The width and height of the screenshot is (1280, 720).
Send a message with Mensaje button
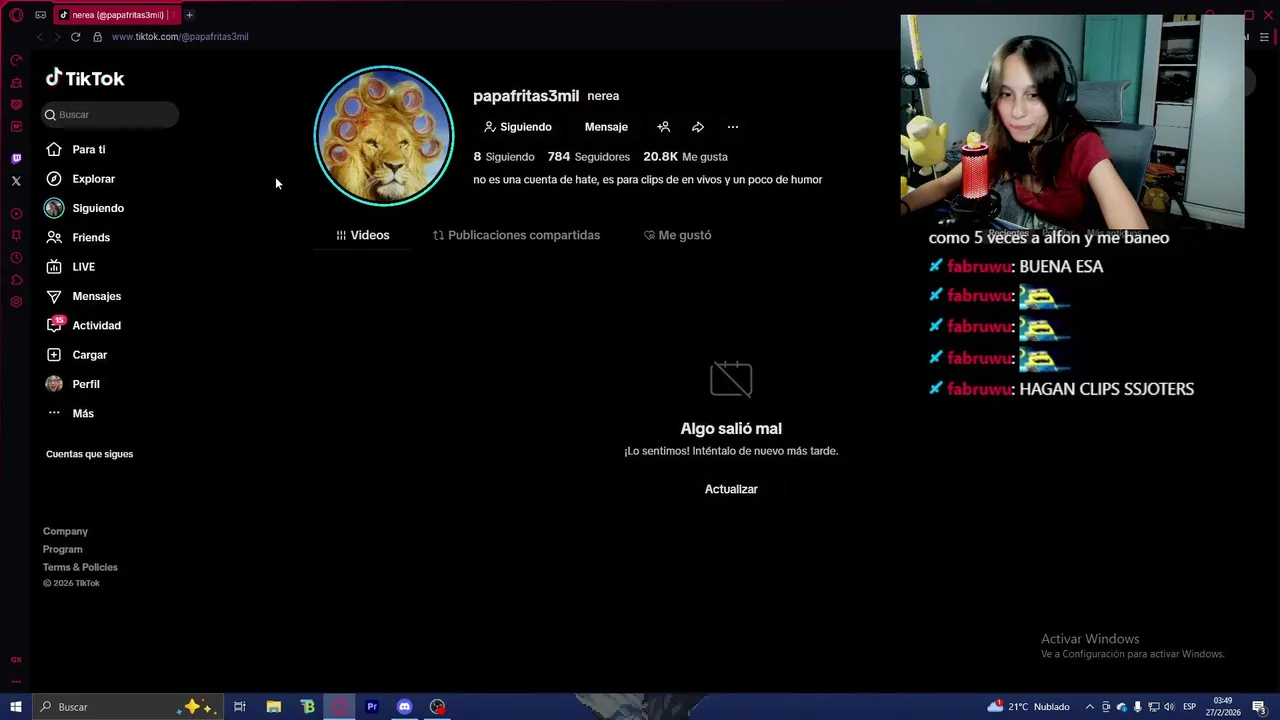point(606,127)
